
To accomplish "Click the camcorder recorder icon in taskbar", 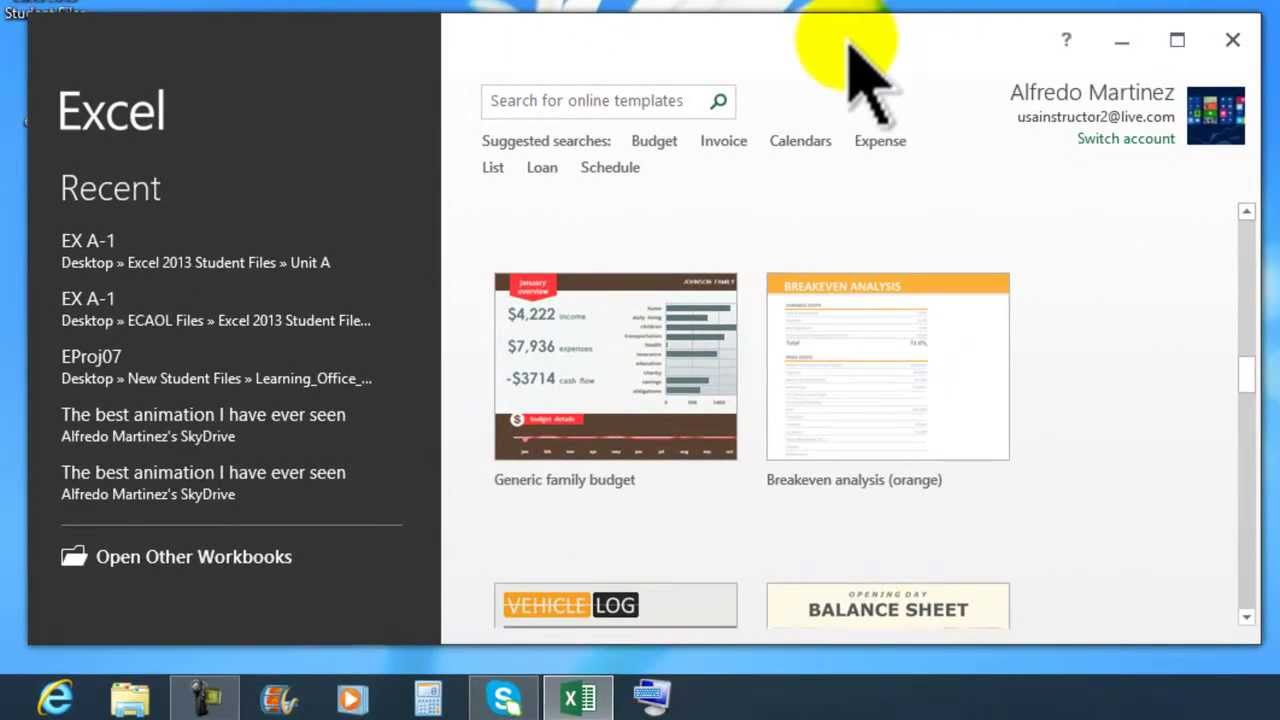I will click(205, 698).
